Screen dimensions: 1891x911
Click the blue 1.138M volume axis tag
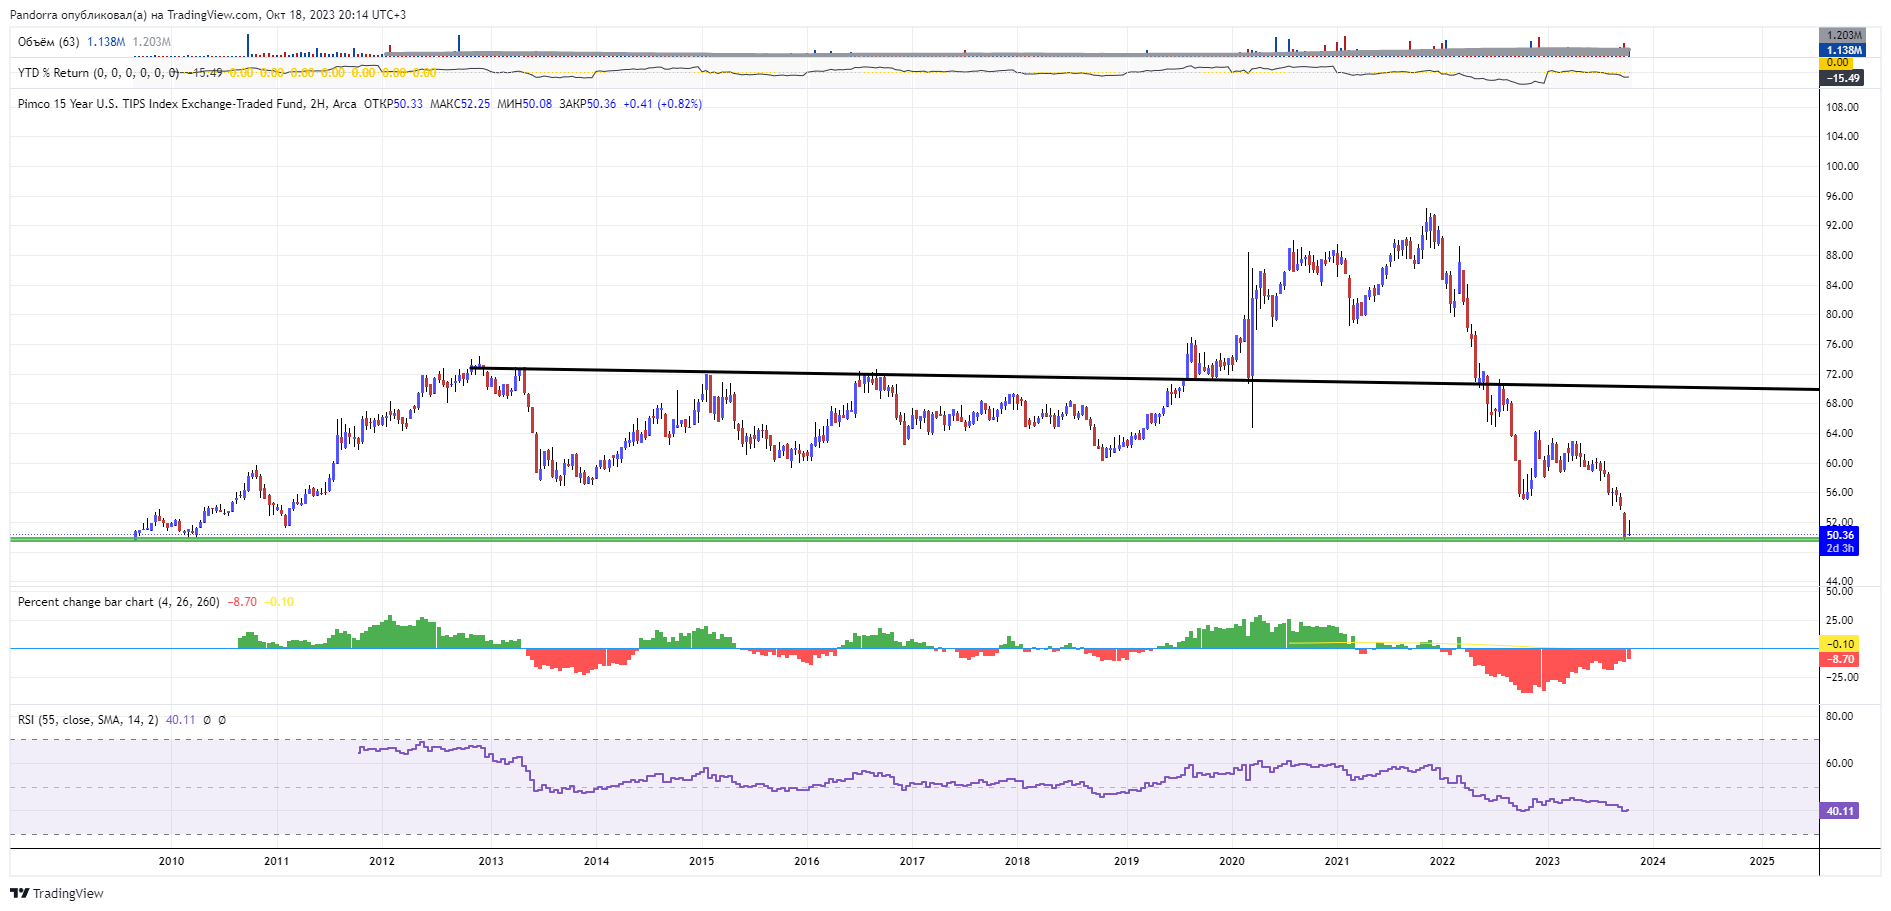click(x=1842, y=50)
